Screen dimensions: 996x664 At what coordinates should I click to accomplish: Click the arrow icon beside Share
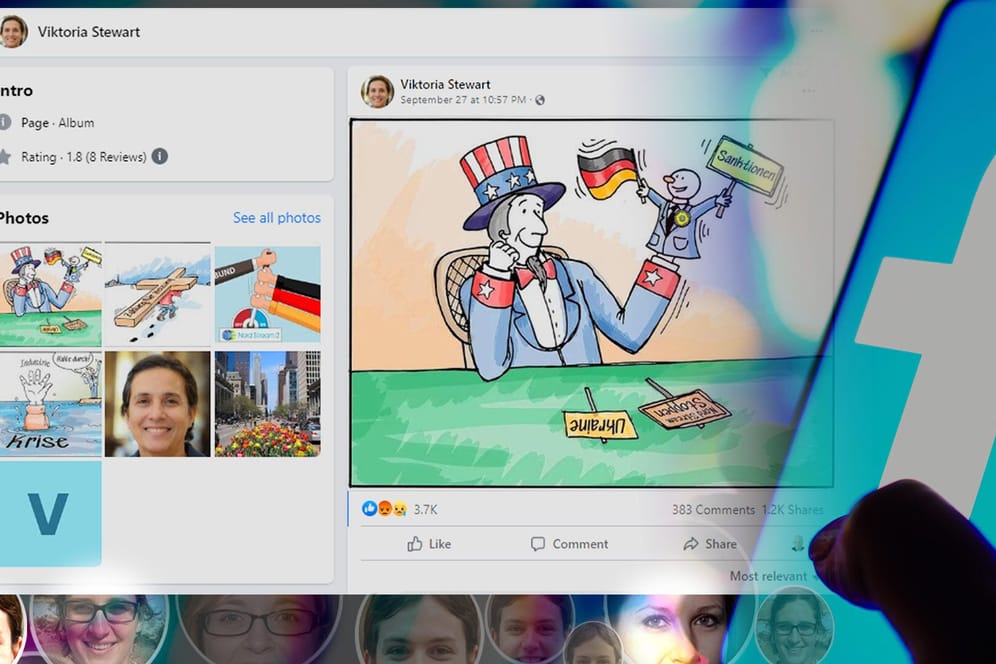690,544
